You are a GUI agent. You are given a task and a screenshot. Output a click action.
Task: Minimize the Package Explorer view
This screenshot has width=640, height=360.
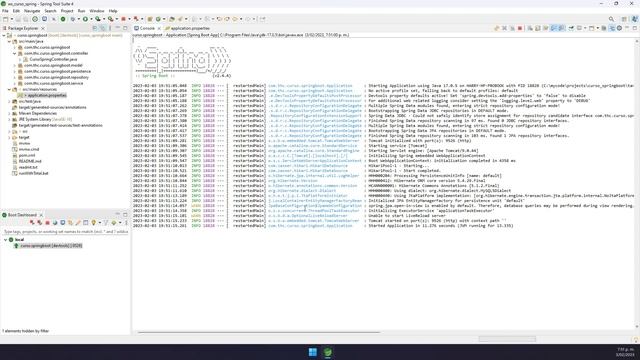pos(118,28)
